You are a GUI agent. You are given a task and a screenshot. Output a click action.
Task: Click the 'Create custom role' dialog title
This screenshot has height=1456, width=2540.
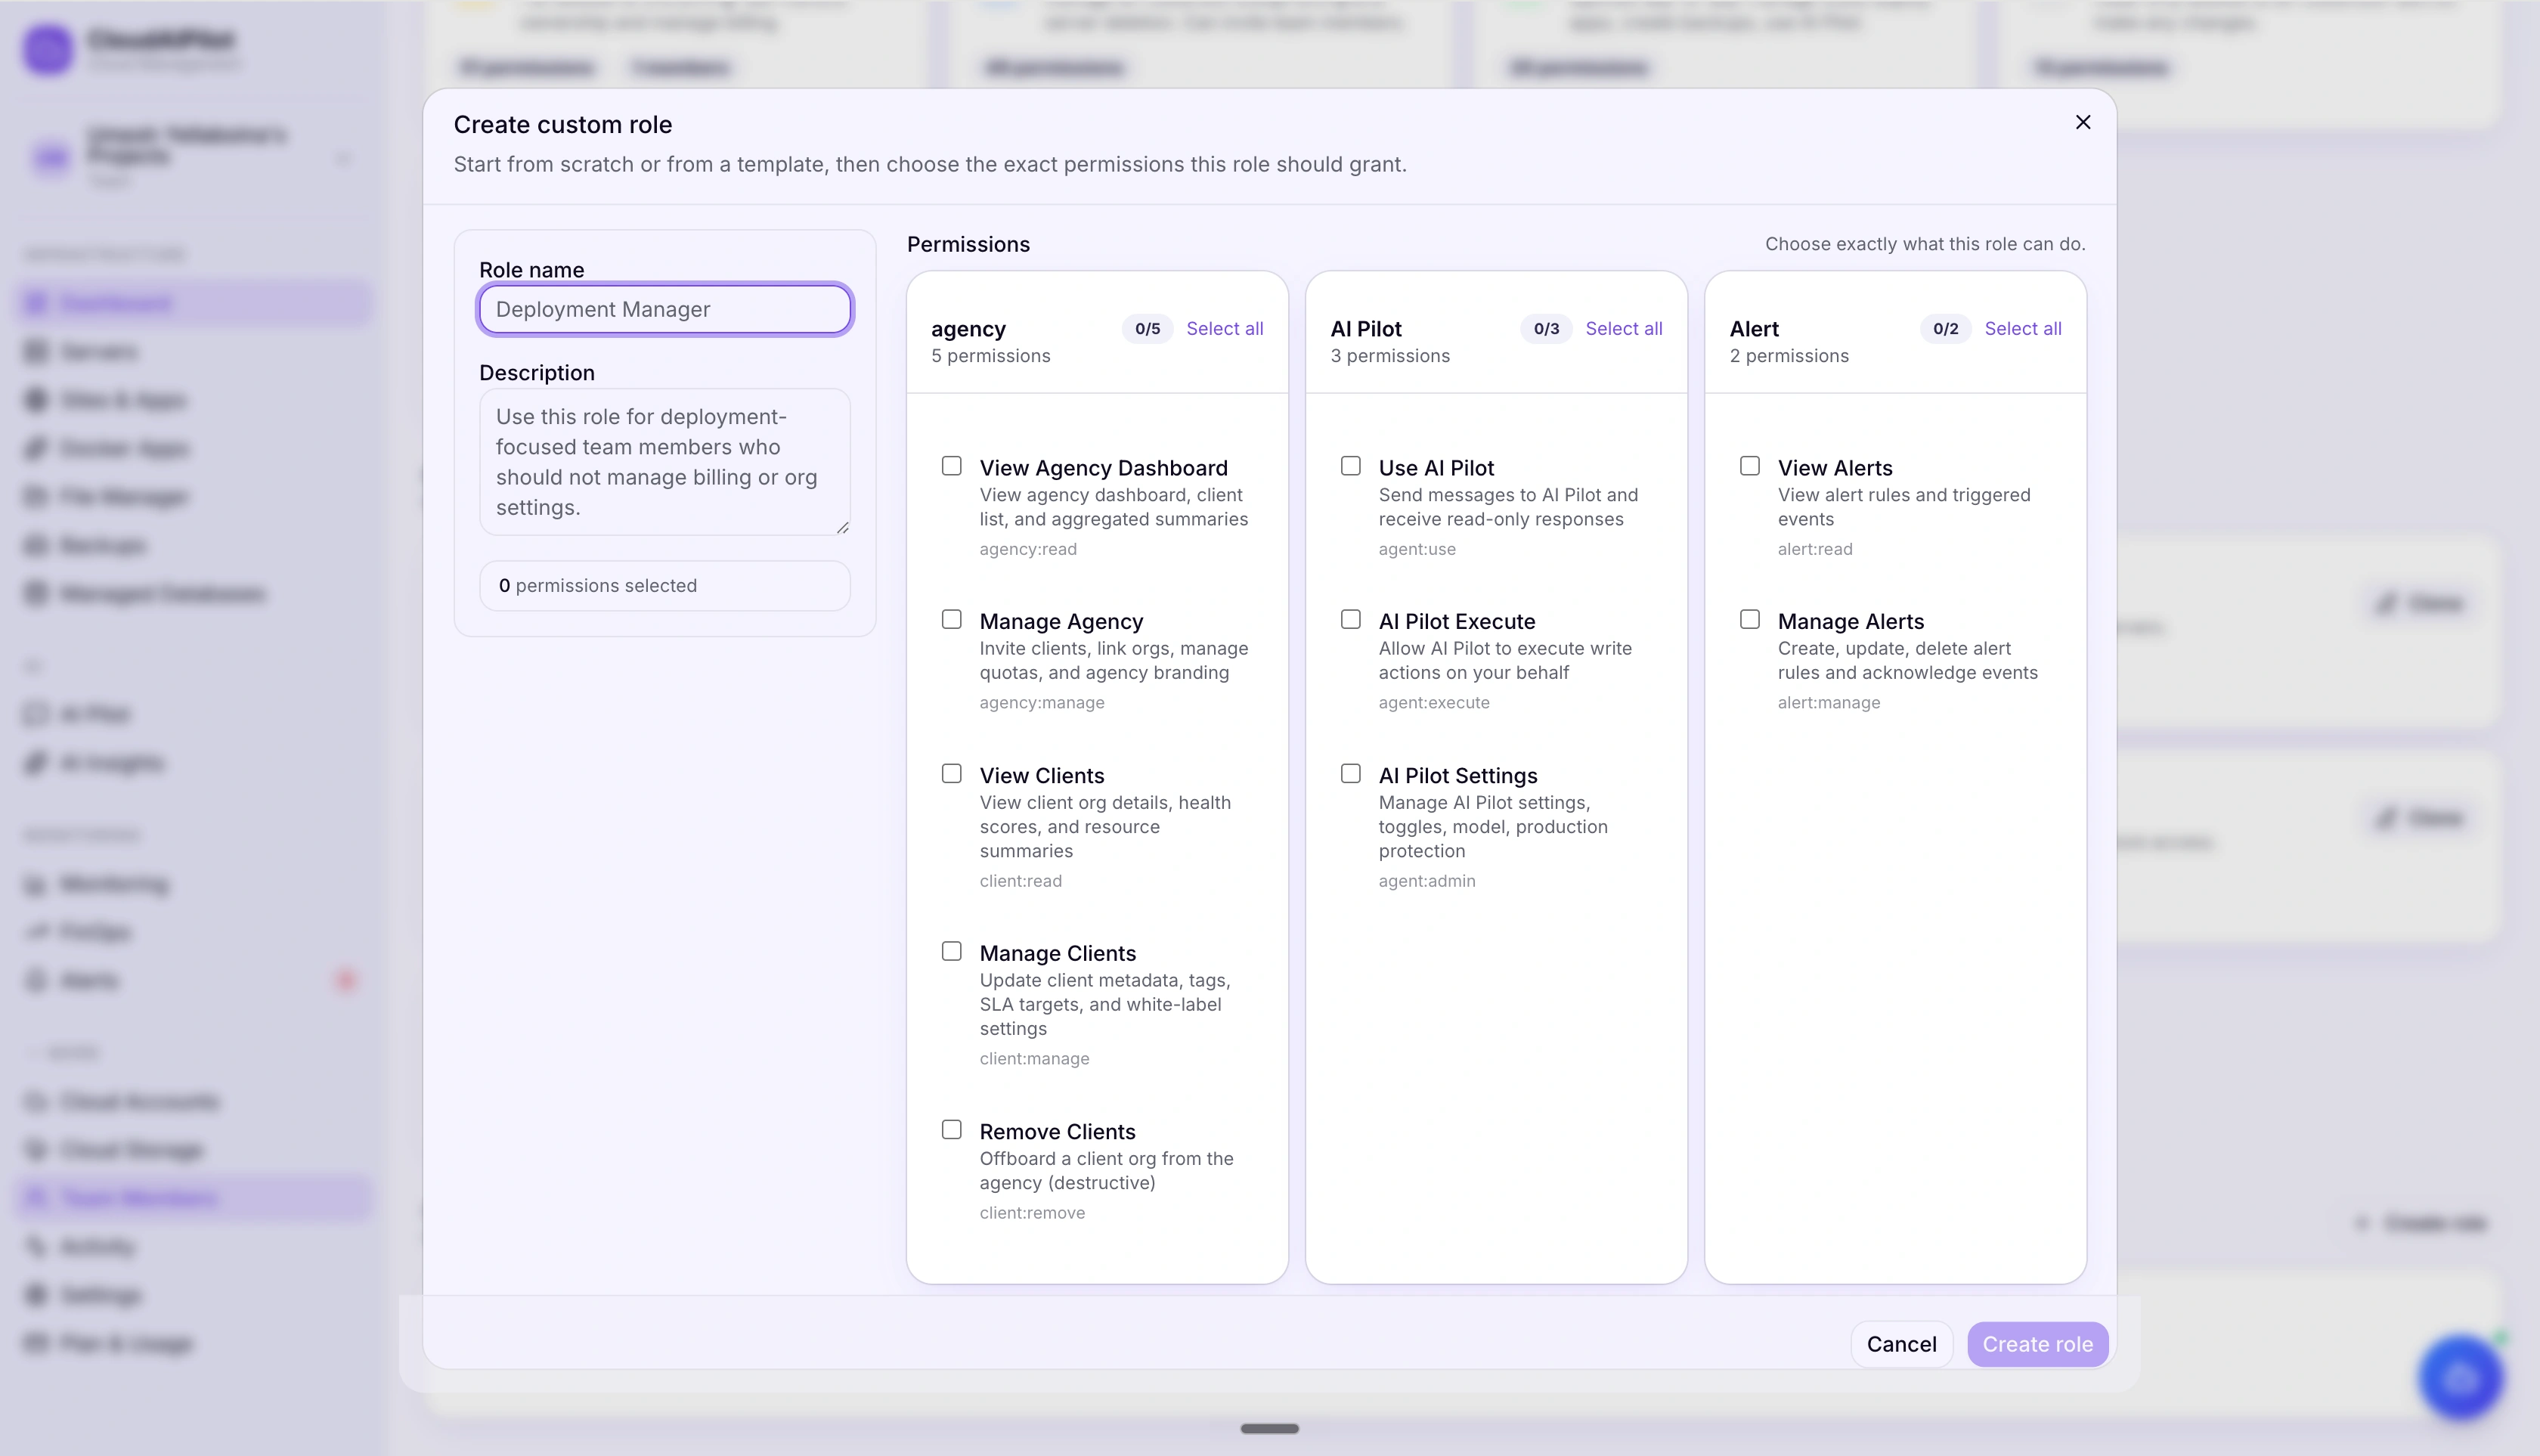pyautogui.click(x=563, y=125)
